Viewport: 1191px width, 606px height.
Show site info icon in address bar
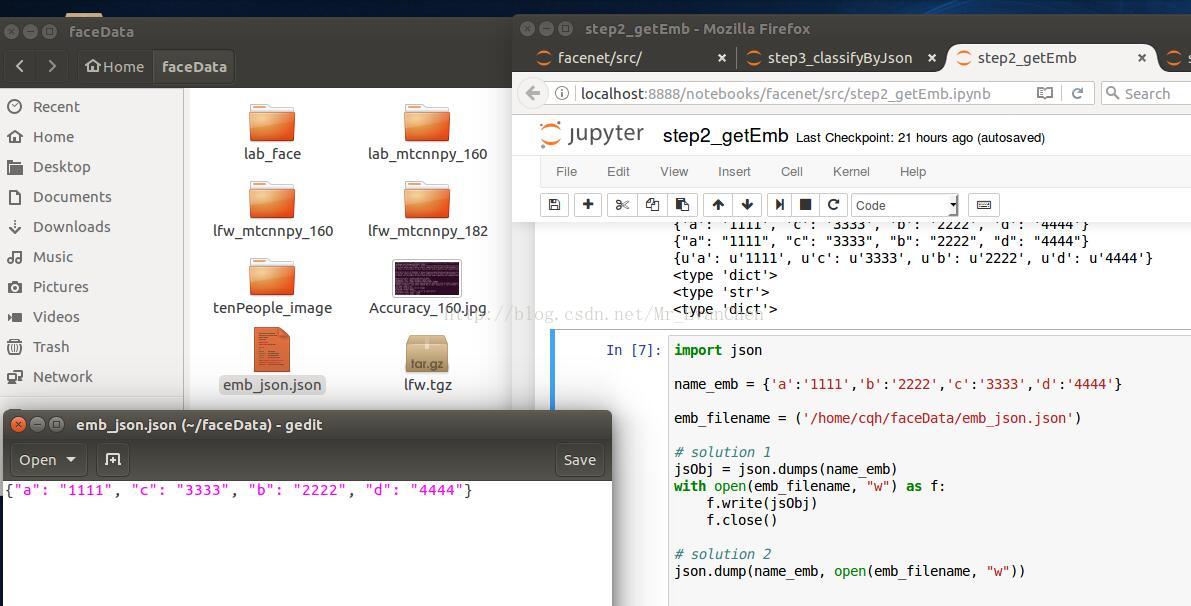point(561,93)
